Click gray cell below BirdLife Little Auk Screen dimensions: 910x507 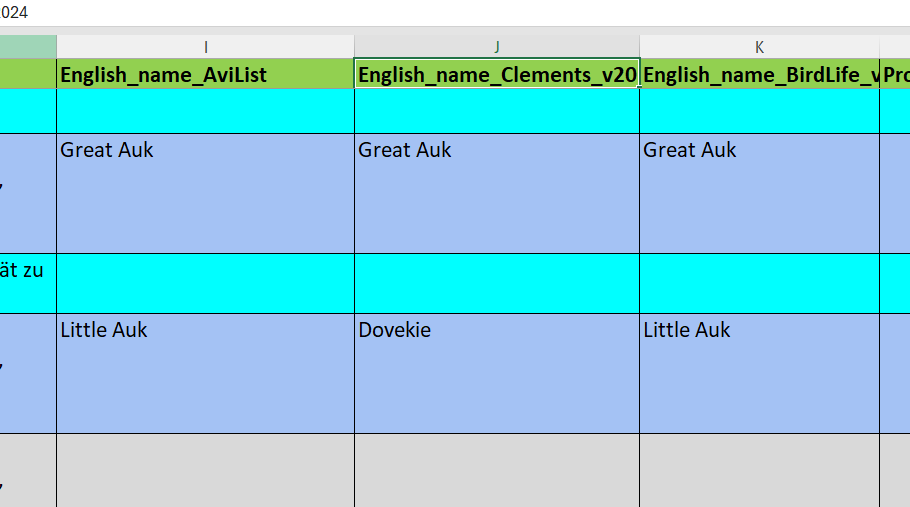click(759, 470)
